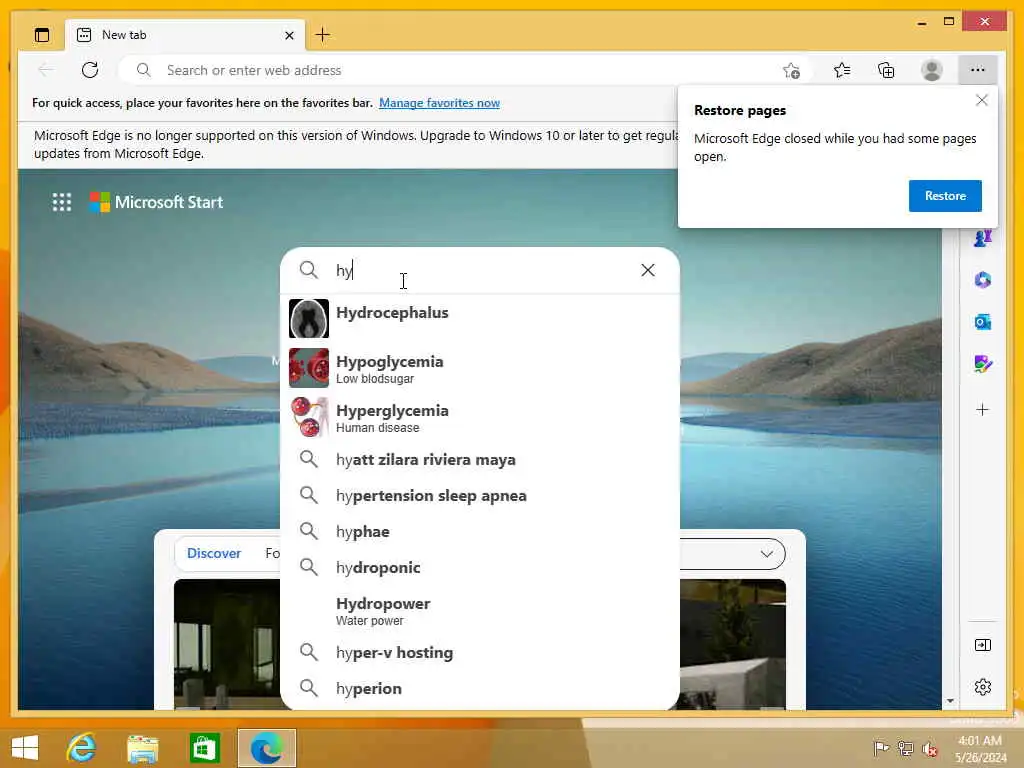Launch Internet Explorer from taskbar
Viewport: 1024px width, 768px height.
click(81, 748)
